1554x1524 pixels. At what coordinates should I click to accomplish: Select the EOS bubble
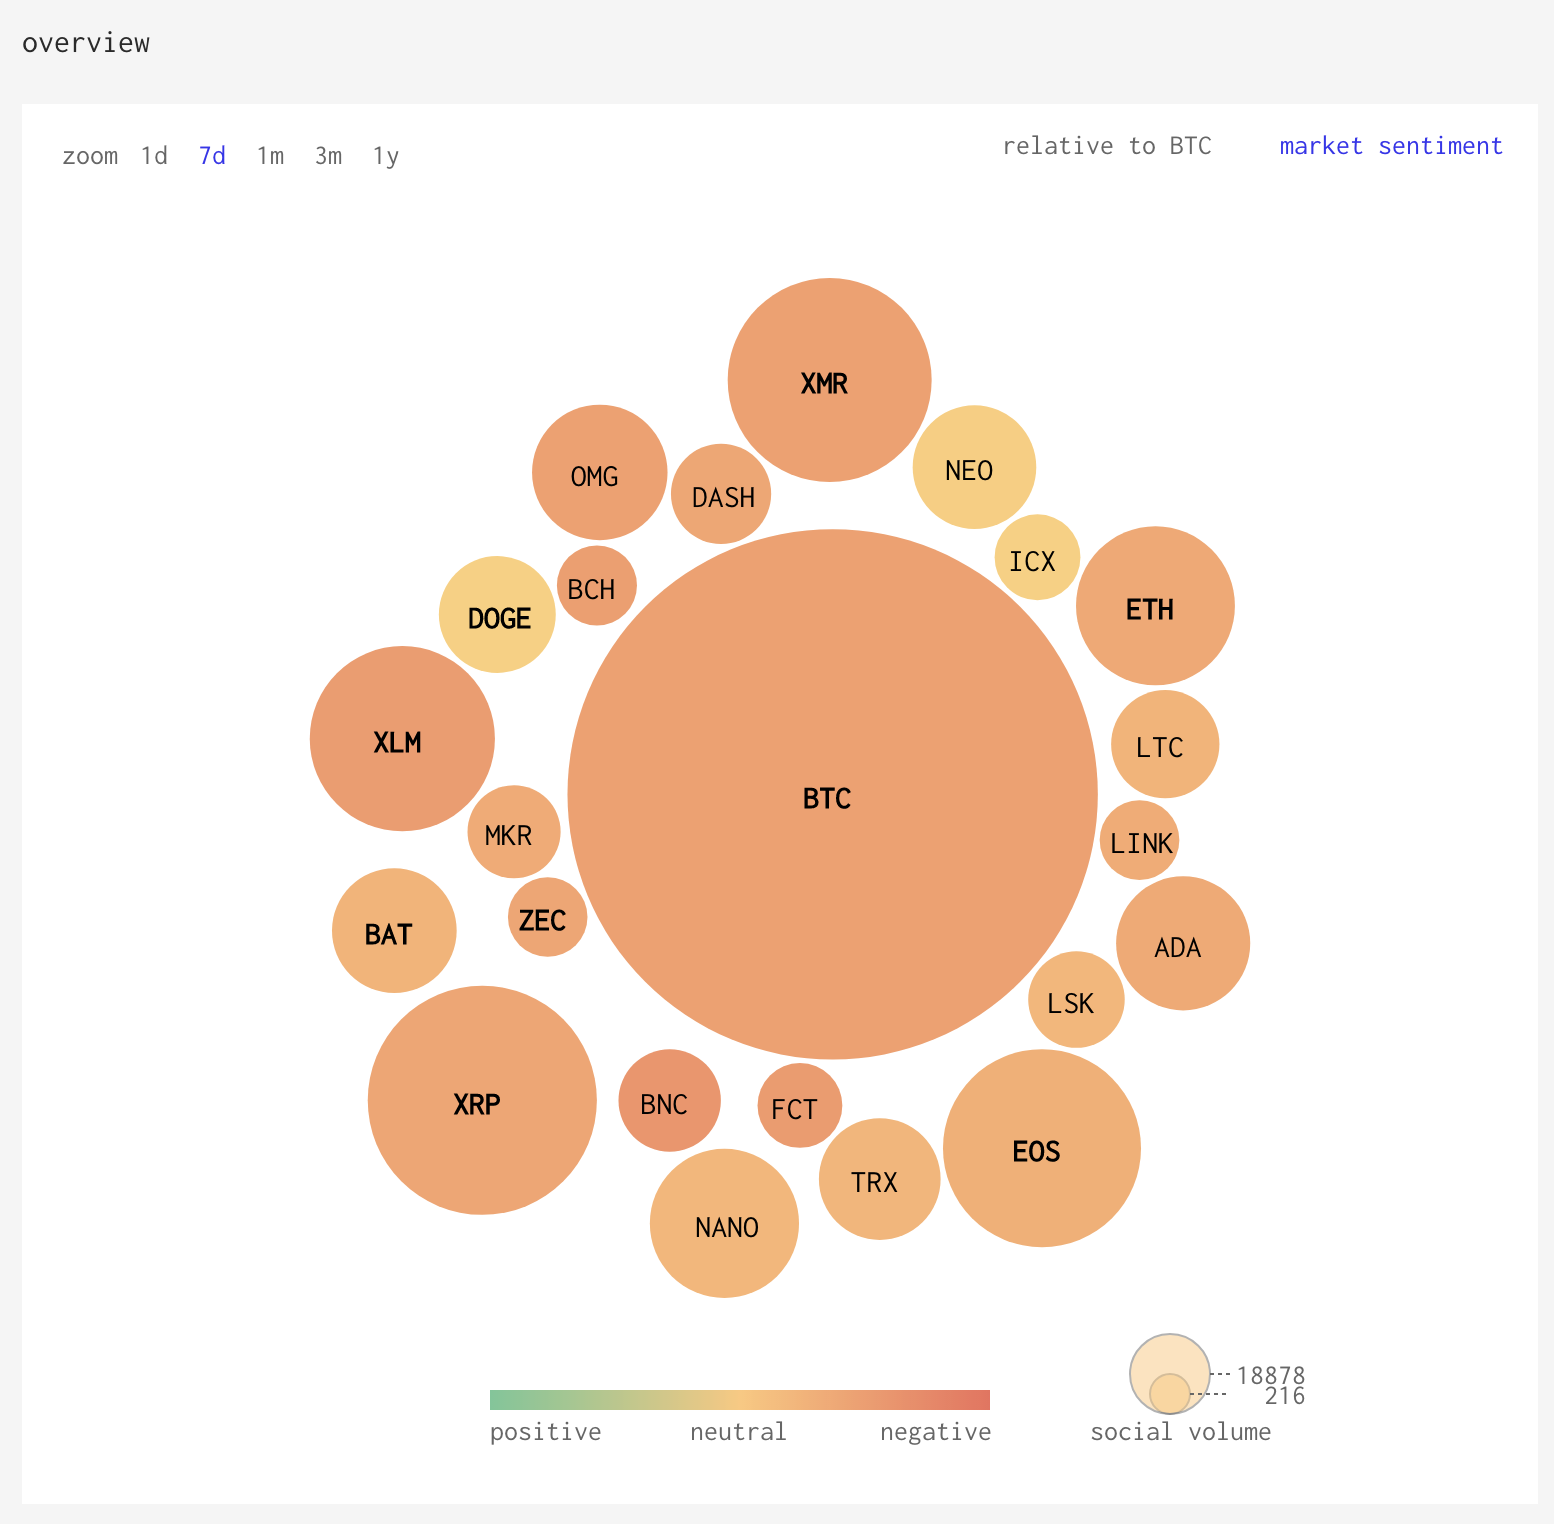click(1042, 1148)
